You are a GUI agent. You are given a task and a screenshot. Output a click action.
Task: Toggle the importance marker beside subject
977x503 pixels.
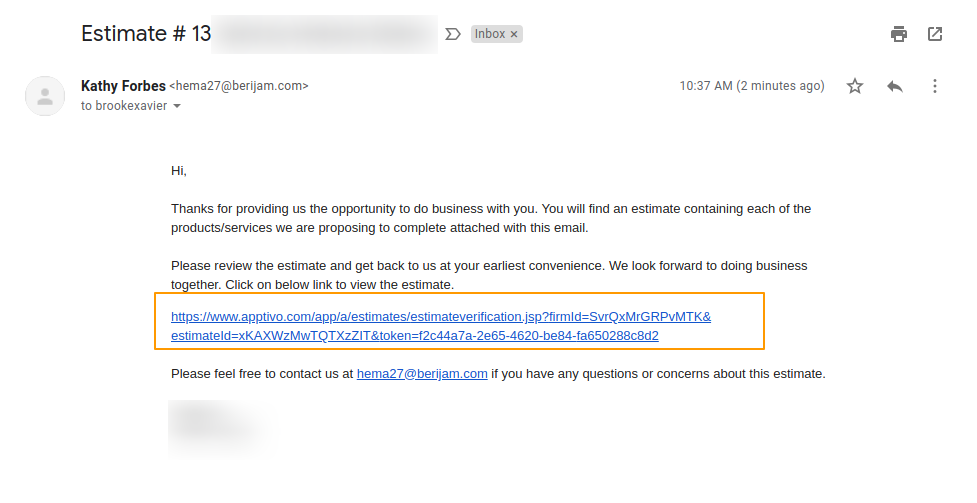[452, 34]
